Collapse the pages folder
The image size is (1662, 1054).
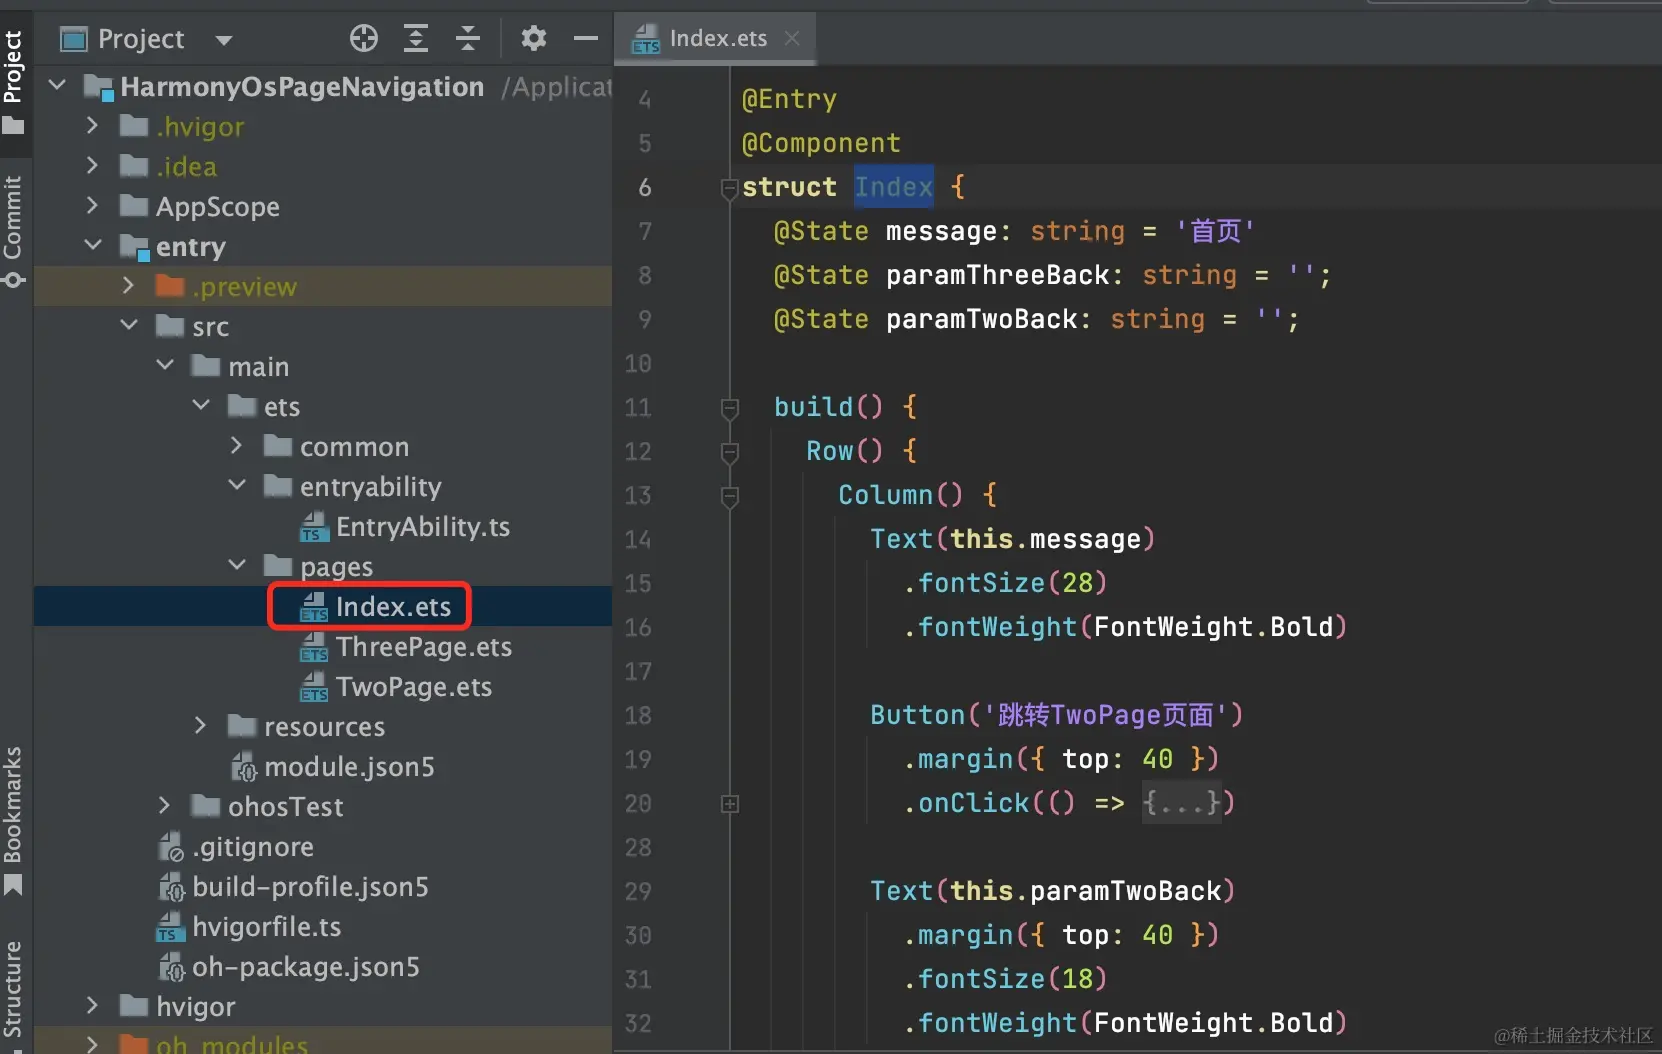[237, 566]
